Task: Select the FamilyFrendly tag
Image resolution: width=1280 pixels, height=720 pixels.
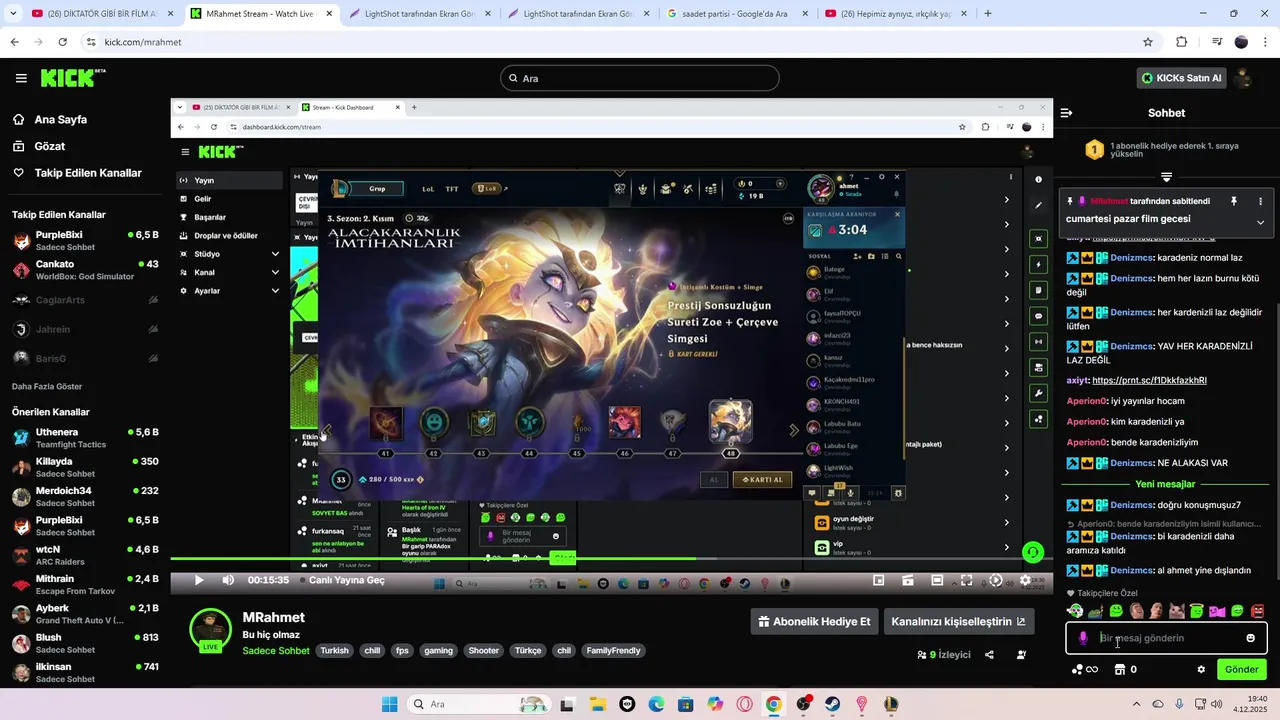Action: pyautogui.click(x=613, y=650)
